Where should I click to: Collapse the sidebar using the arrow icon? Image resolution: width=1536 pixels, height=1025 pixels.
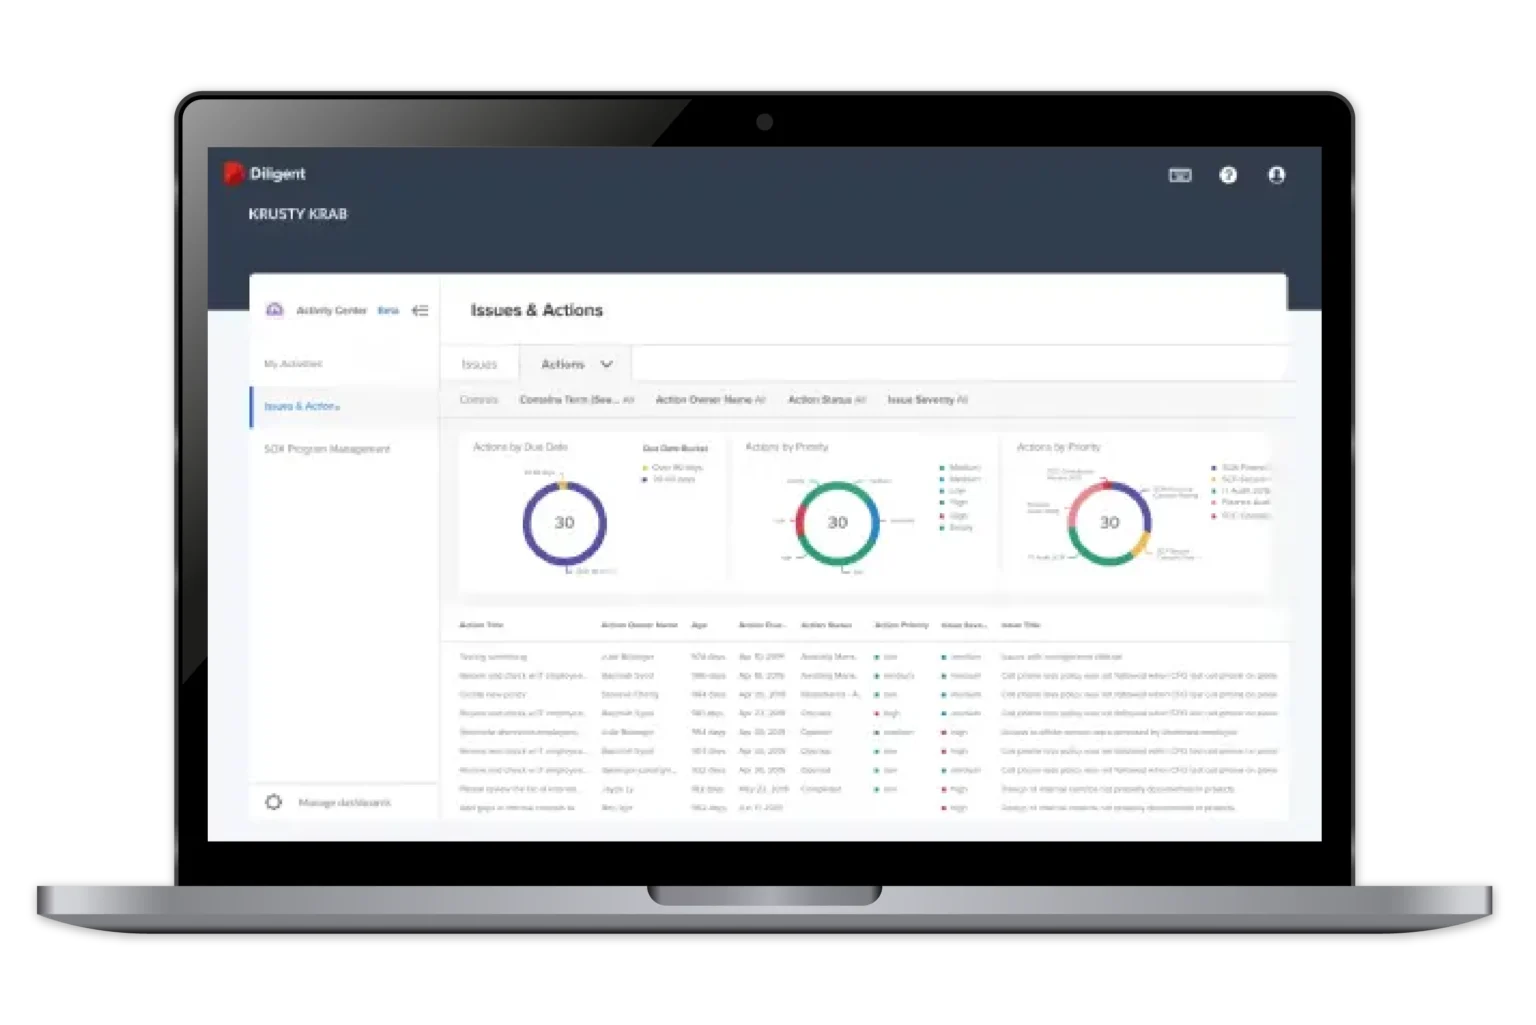420,310
